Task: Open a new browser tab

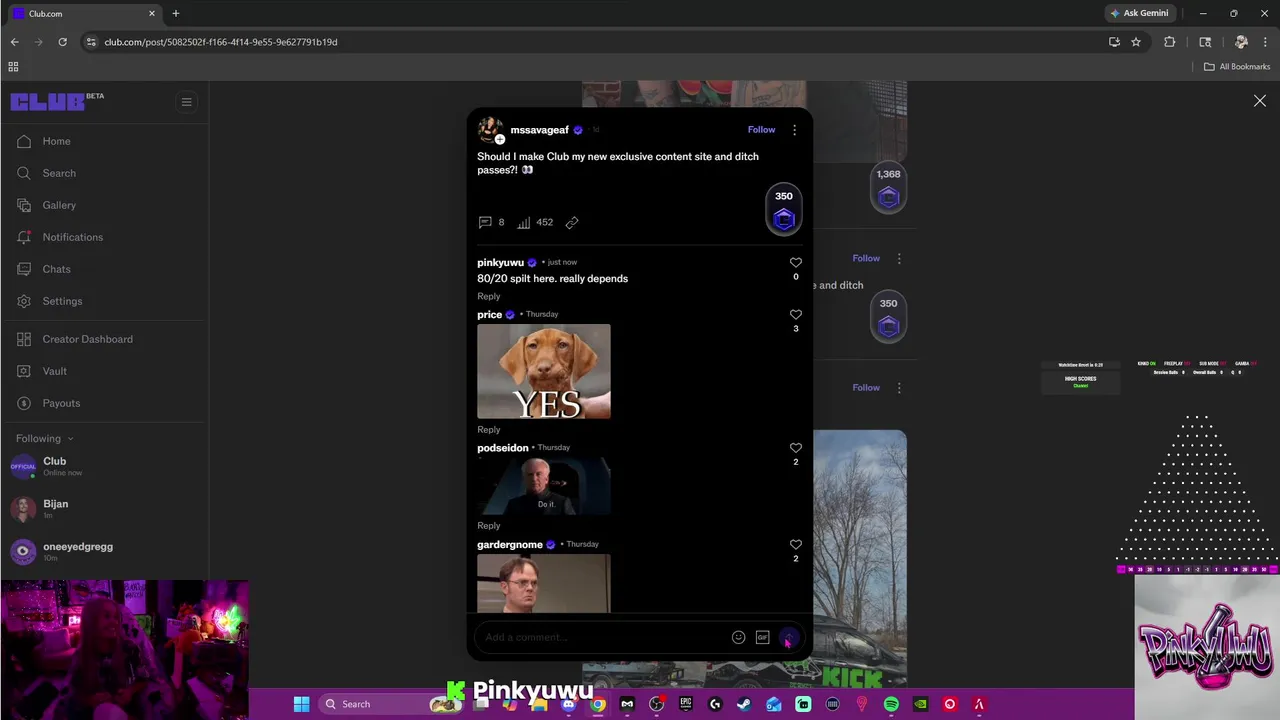Action: click(x=175, y=13)
